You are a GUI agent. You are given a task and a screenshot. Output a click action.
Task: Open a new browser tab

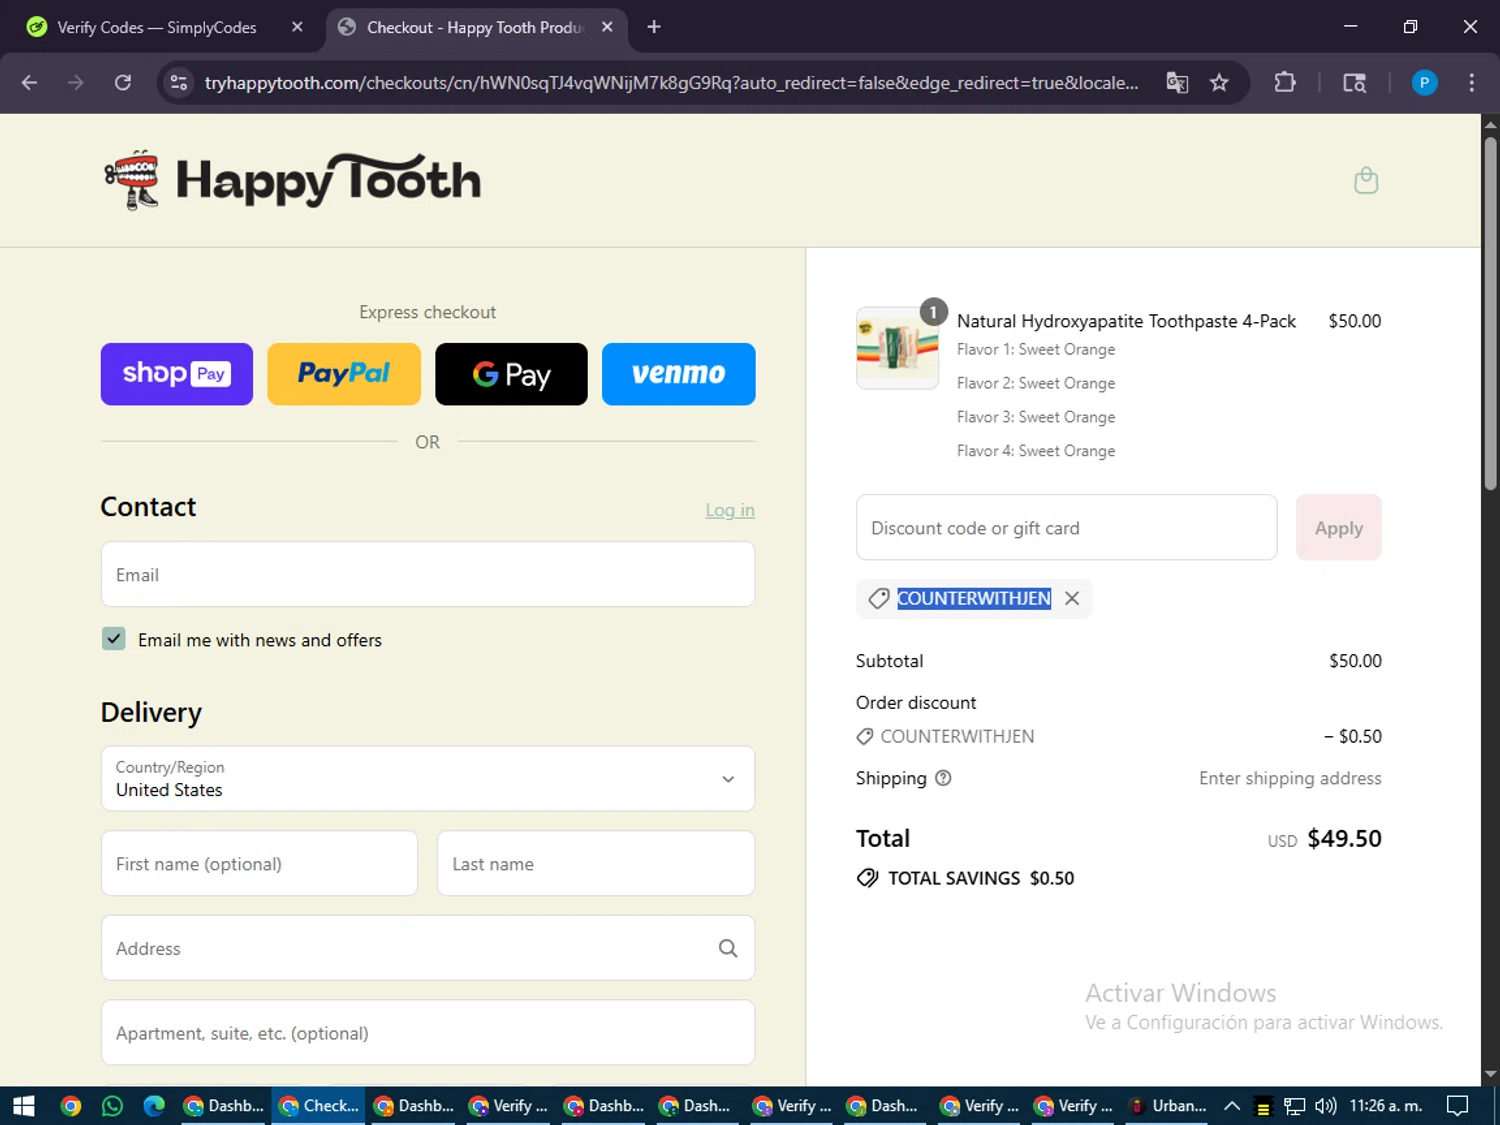[654, 27]
